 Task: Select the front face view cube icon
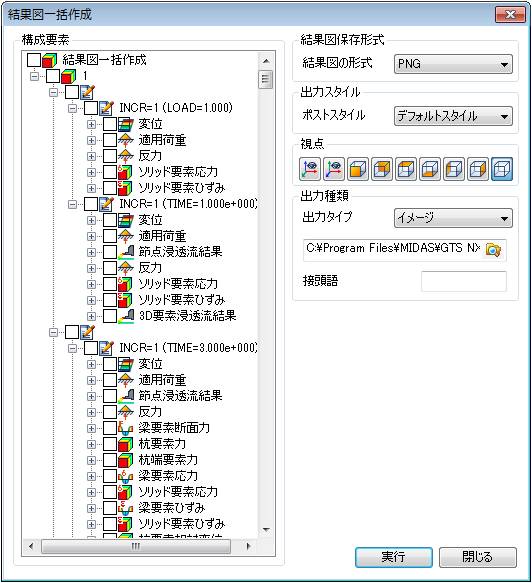click(x=358, y=169)
